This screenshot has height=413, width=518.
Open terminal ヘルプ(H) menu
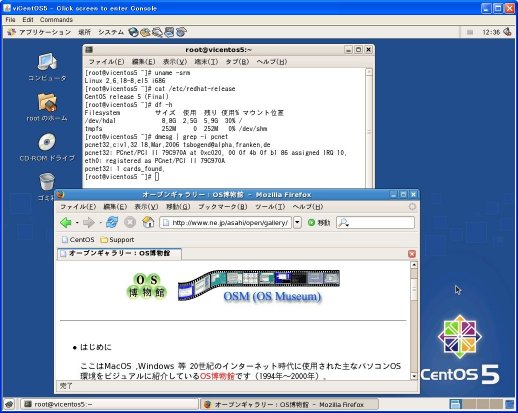click(272, 62)
